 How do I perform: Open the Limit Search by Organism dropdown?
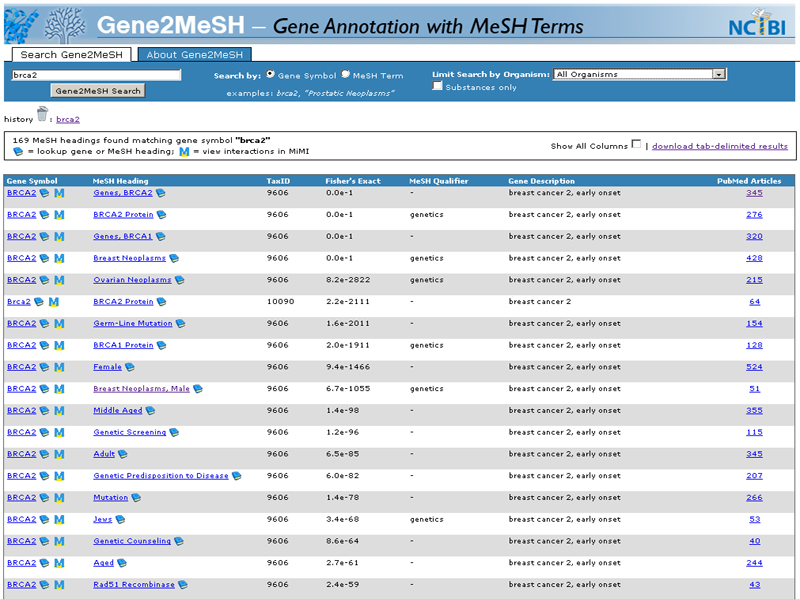640,74
